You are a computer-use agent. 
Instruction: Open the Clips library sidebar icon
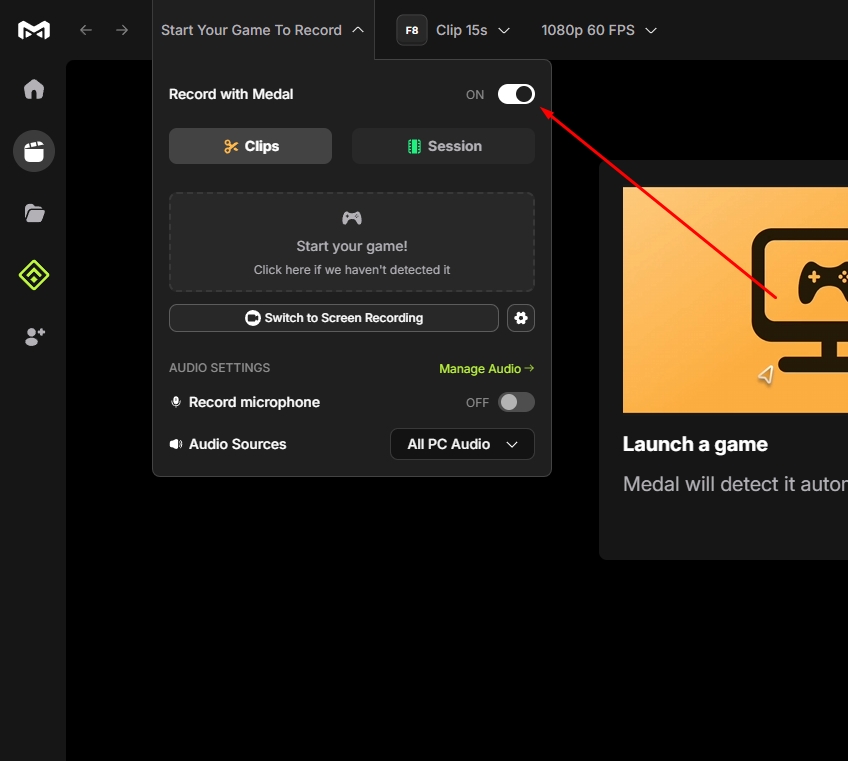coord(34,151)
